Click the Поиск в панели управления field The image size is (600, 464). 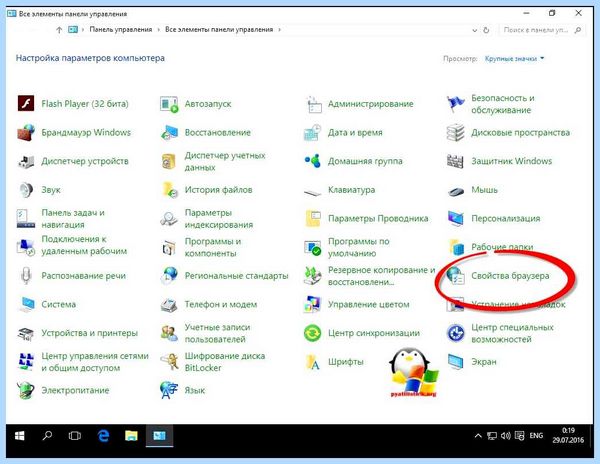pyautogui.click(x=542, y=30)
